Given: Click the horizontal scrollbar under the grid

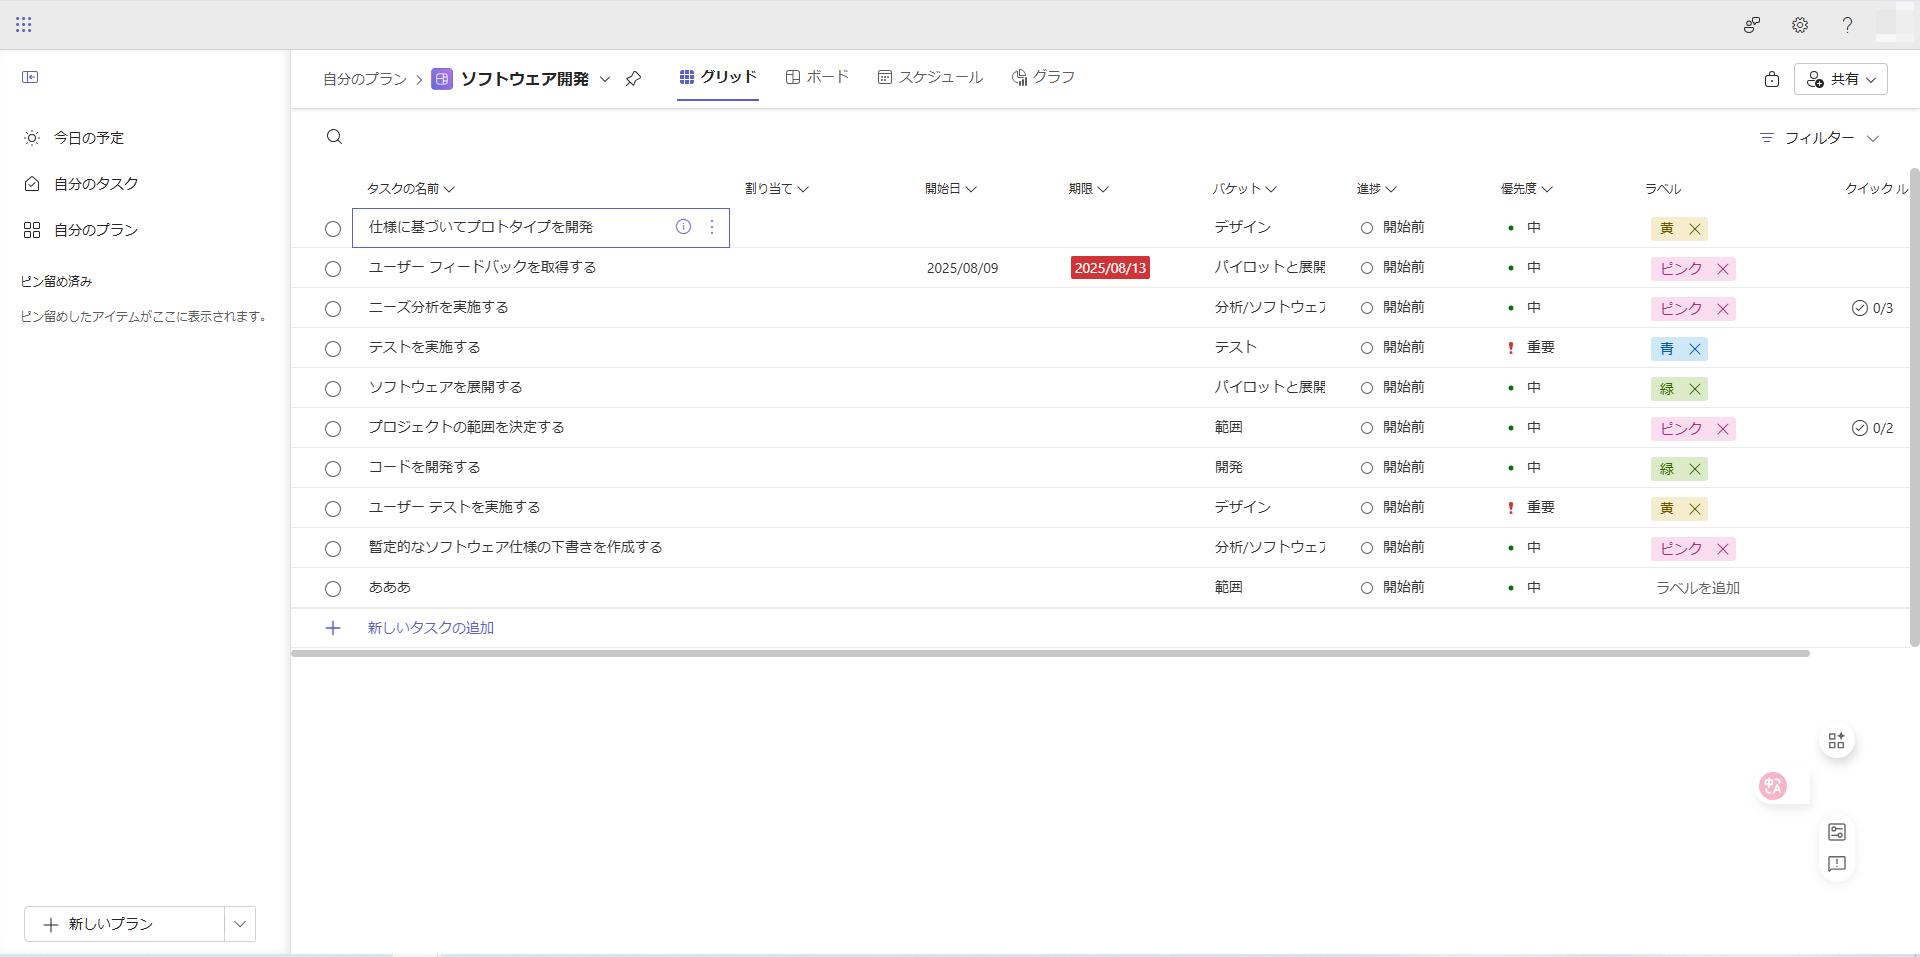Looking at the screenshot, I should (1050, 654).
